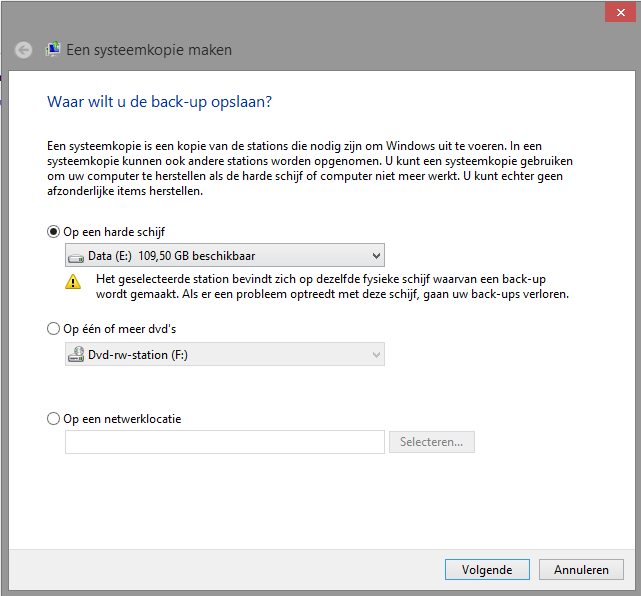Expand the Data (E:) drive dropdown arrow

[x=376, y=256]
